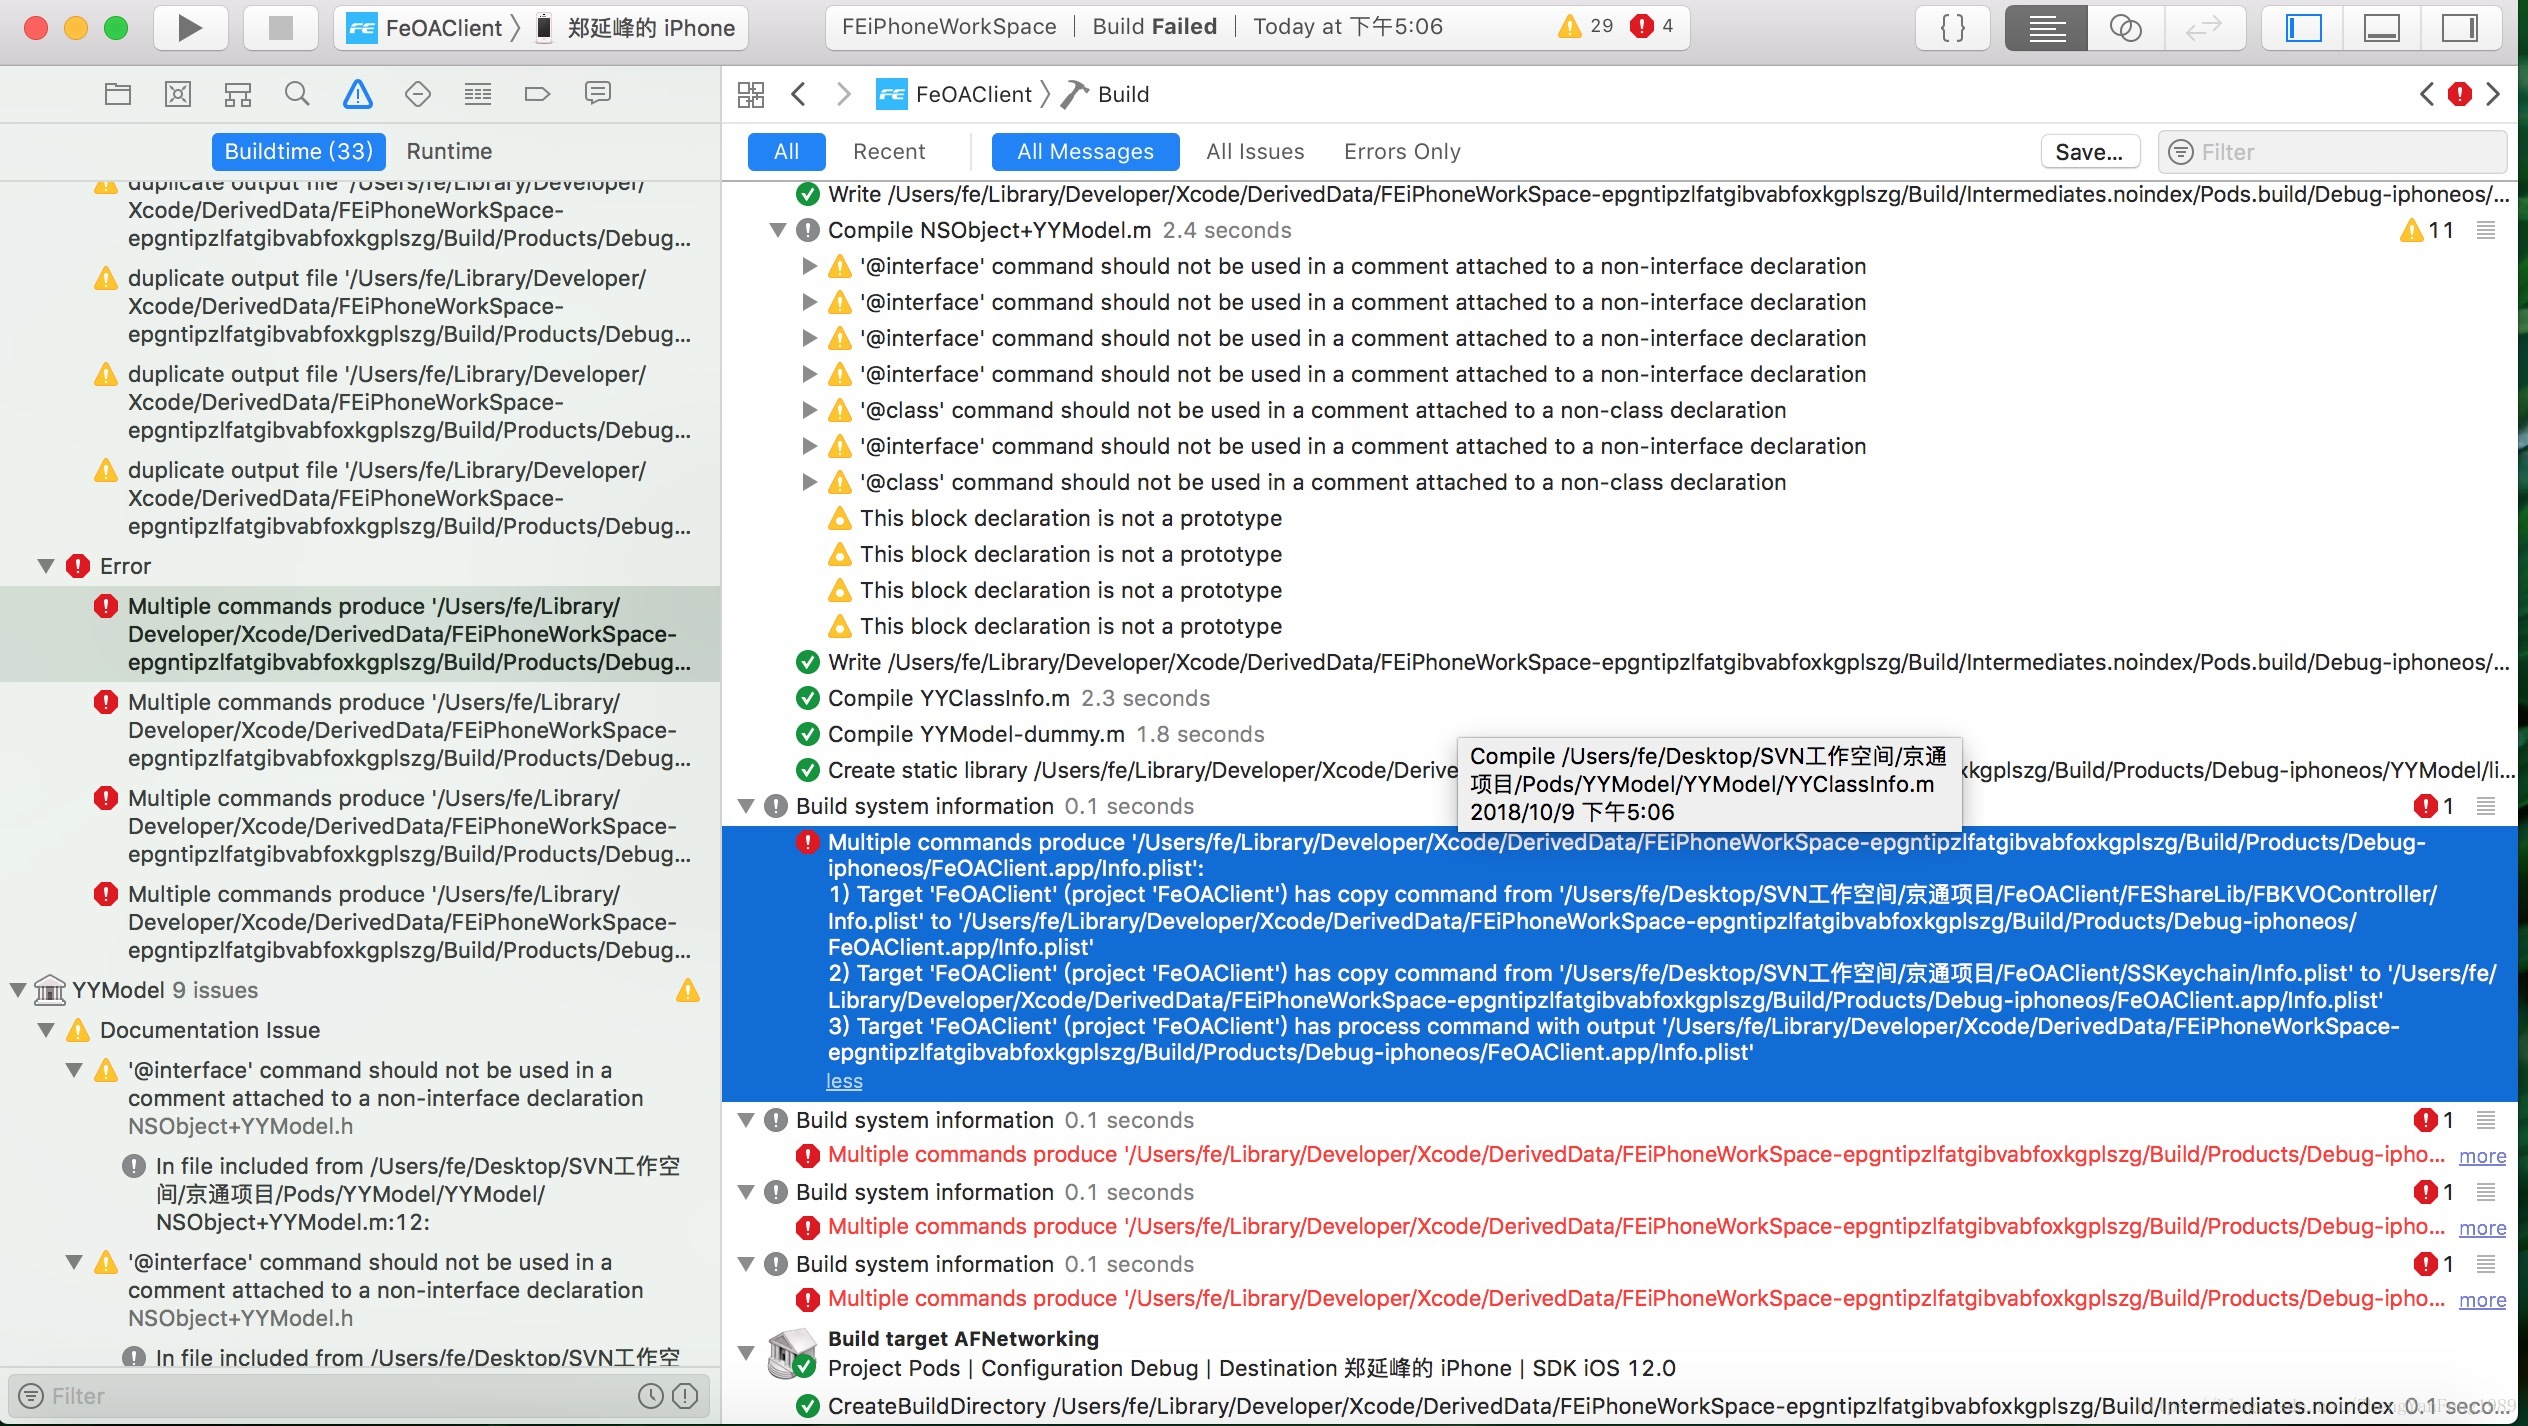Open the related items grid icon
Viewport: 2528px width, 1426px height.
coord(751,94)
